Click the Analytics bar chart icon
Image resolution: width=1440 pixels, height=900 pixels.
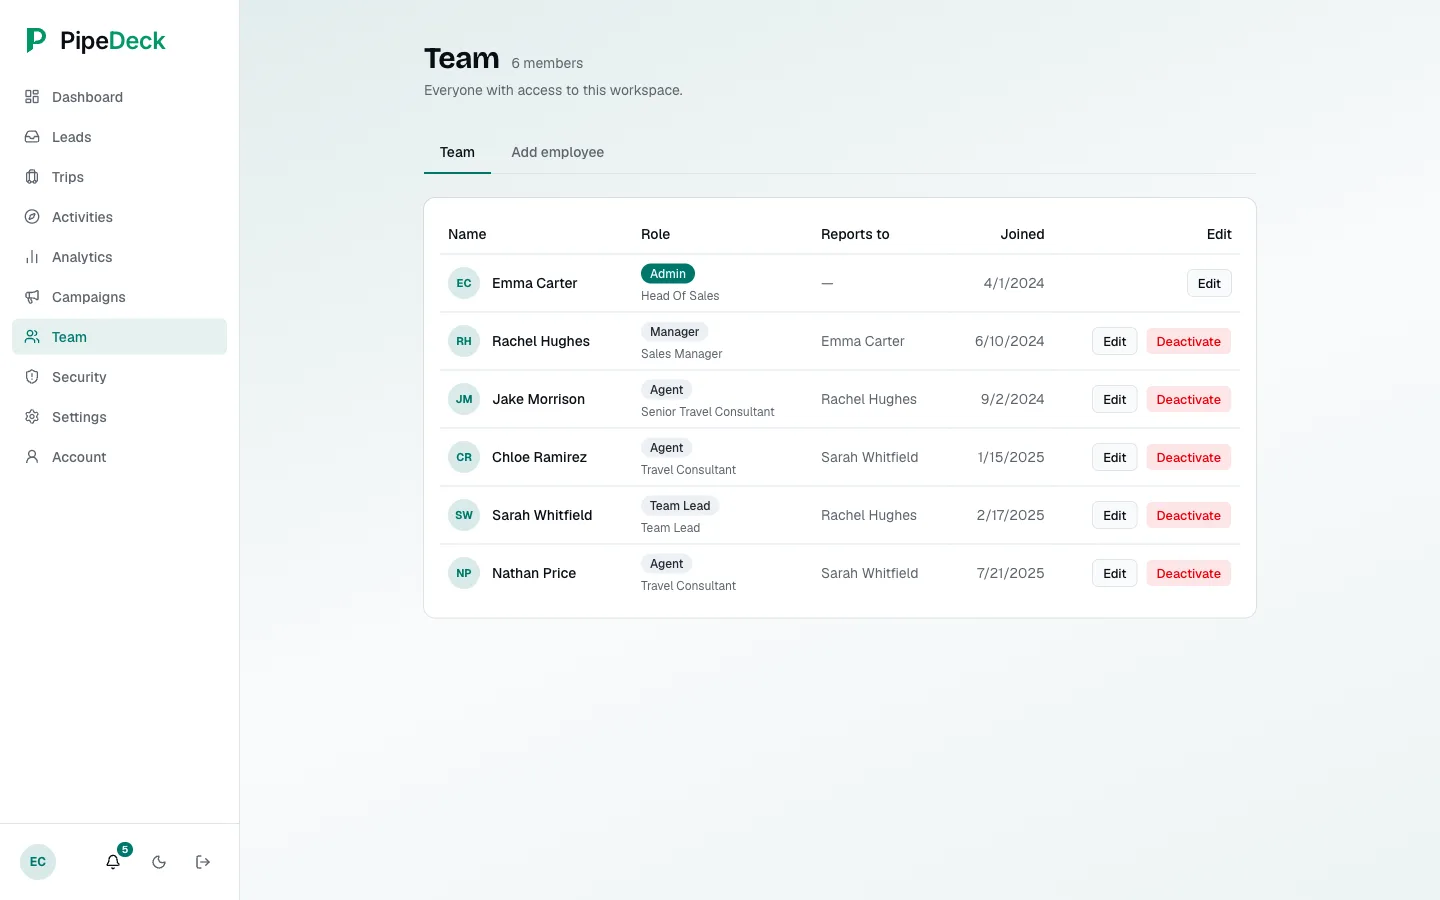(32, 257)
